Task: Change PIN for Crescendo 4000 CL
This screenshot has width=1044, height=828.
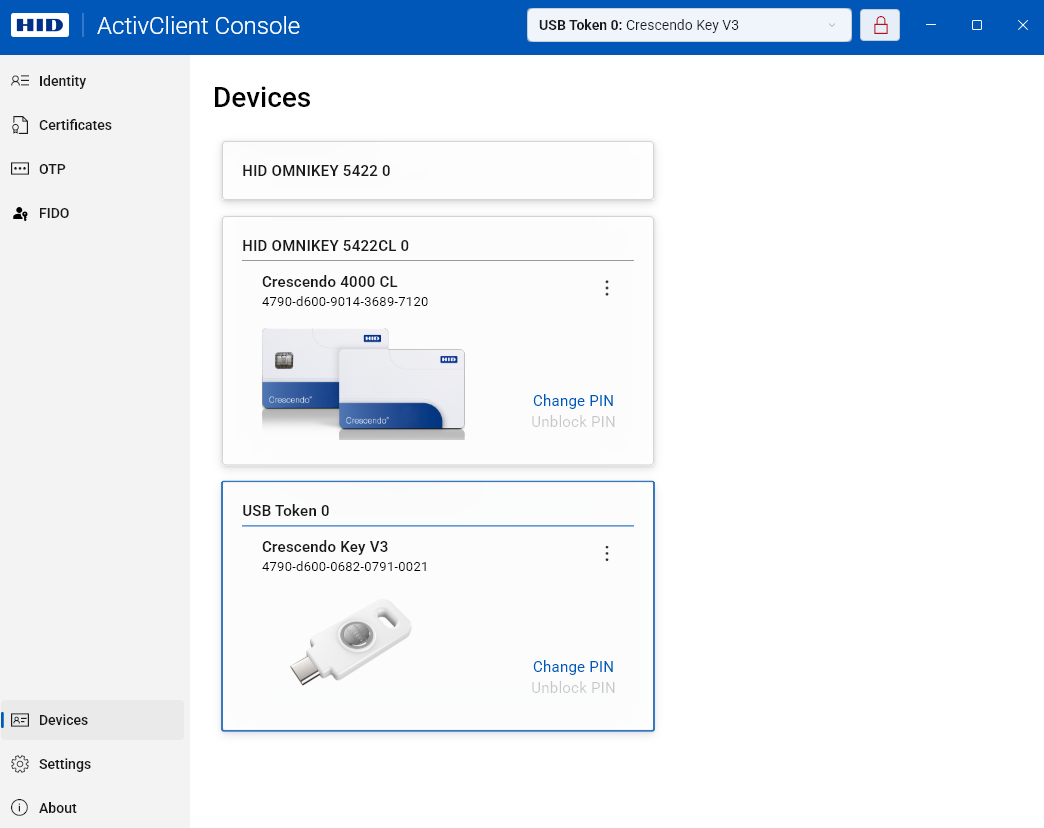Action: click(x=573, y=401)
